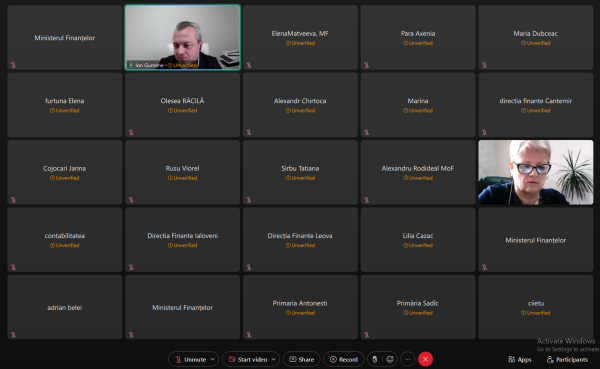Expand audio options arrow beside Unmute

point(213,359)
